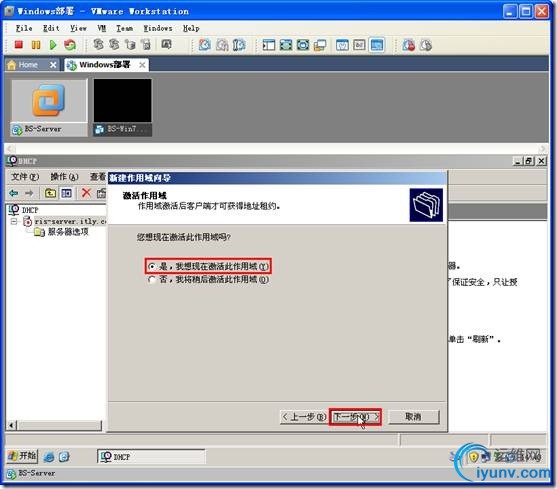
Task: Click the 开始 Start button
Action: coord(22,456)
